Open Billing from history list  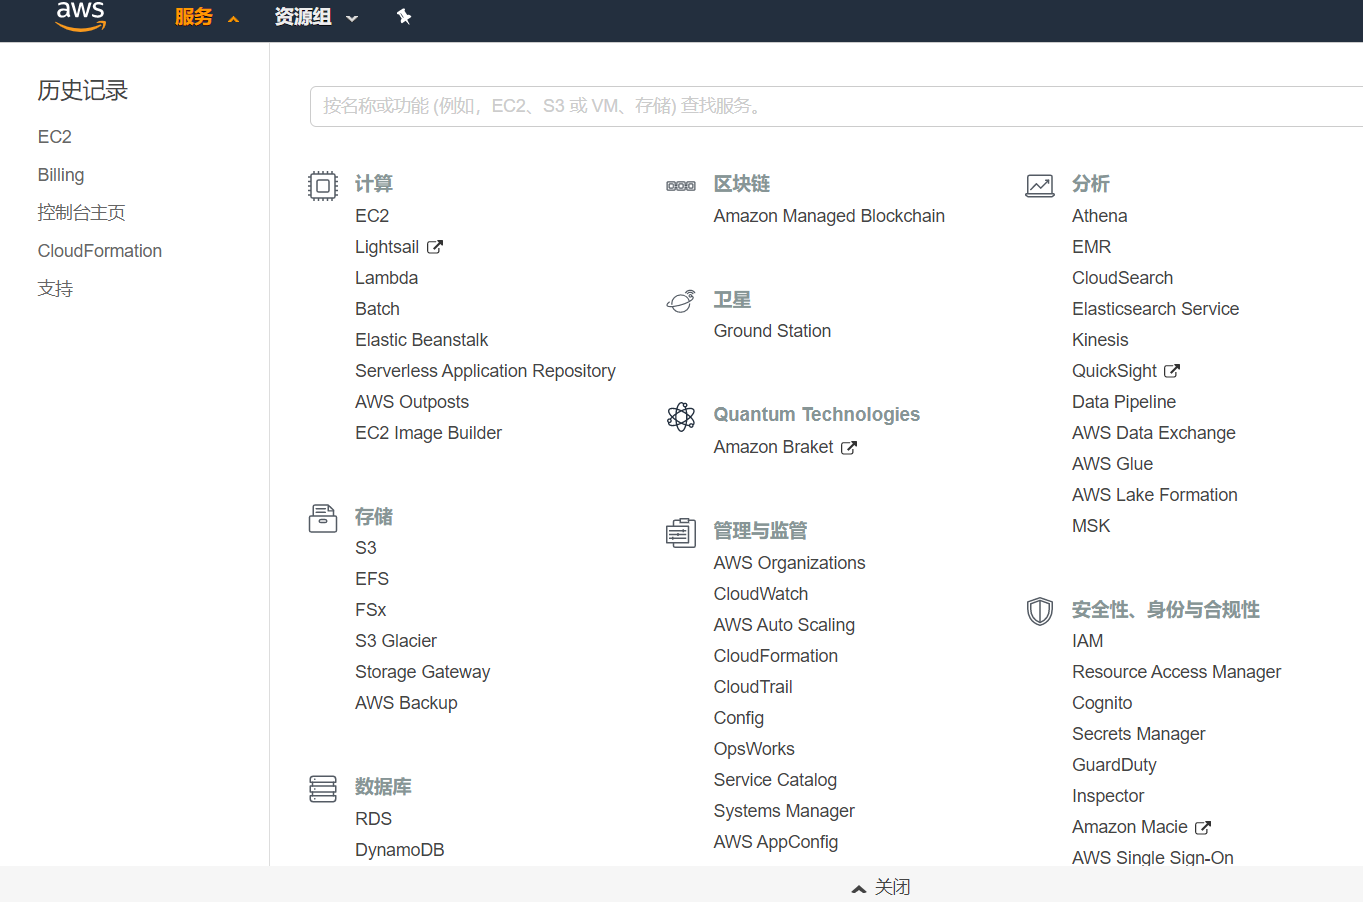(x=61, y=175)
